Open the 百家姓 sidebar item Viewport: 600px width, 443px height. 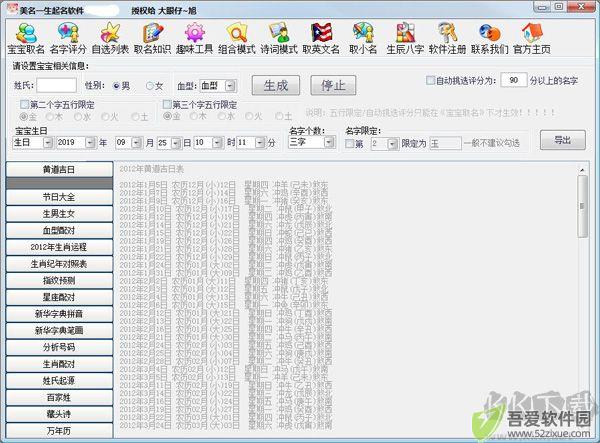pos(59,397)
